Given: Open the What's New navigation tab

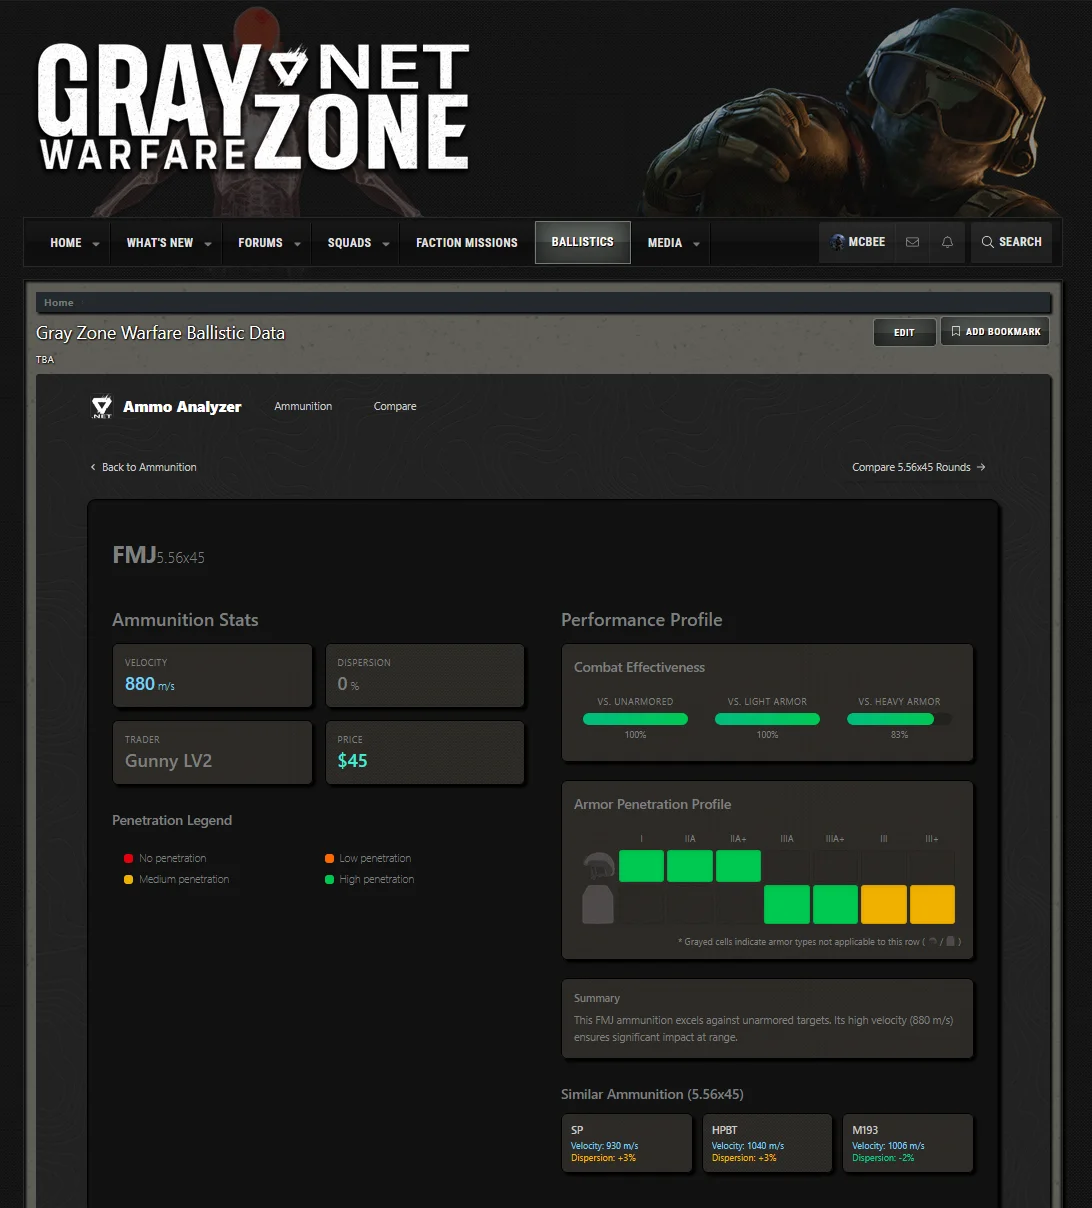Looking at the screenshot, I should pyautogui.click(x=160, y=243).
